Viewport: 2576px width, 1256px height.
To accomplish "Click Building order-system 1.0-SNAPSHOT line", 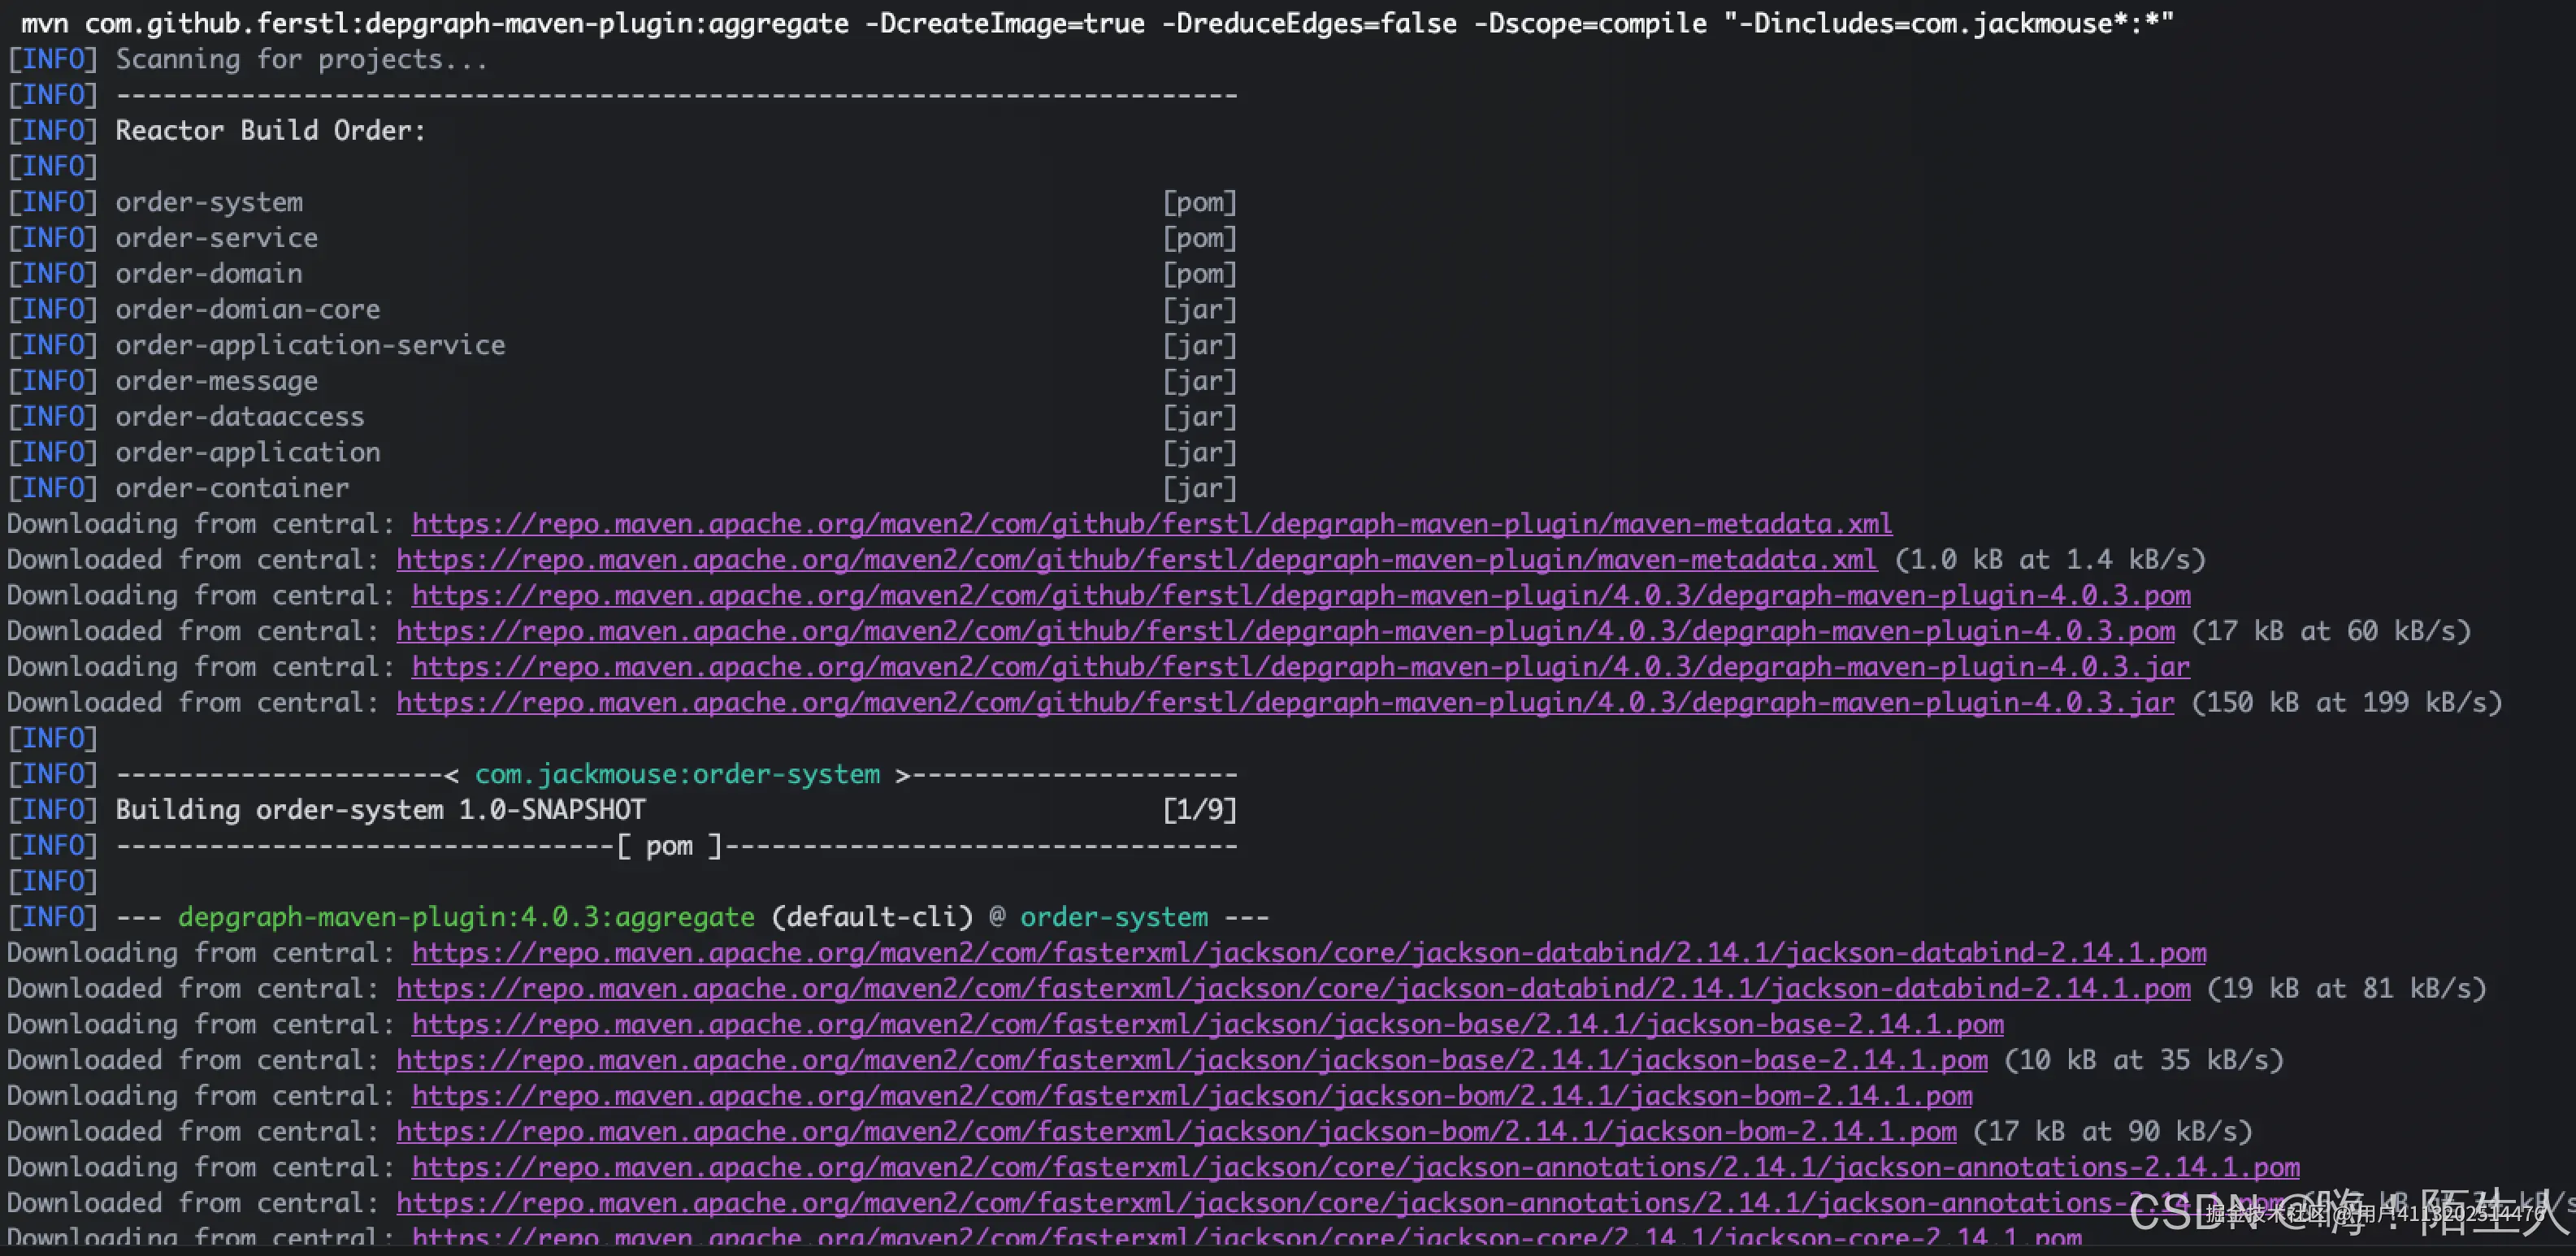I will (x=380, y=810).
